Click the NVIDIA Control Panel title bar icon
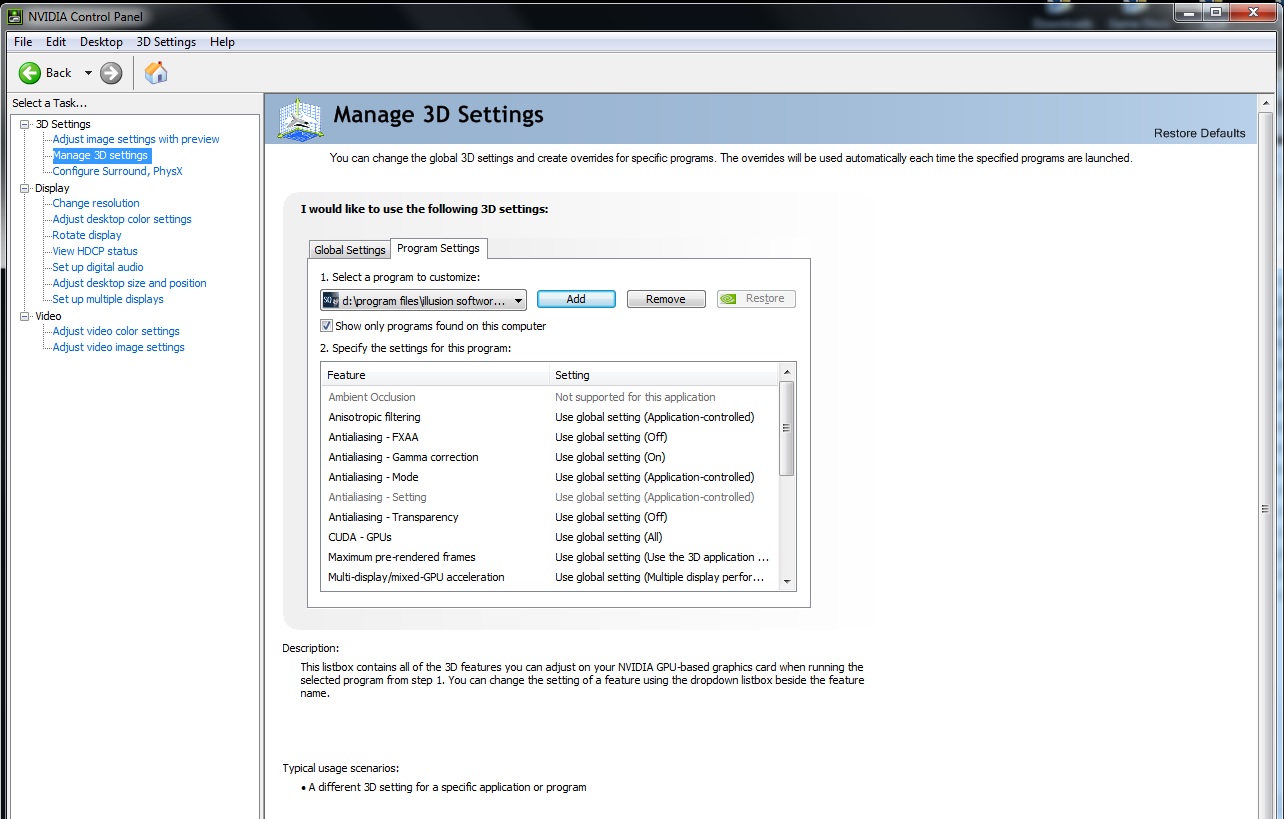This screenshot has height=819, width=1284. point(15,16)
